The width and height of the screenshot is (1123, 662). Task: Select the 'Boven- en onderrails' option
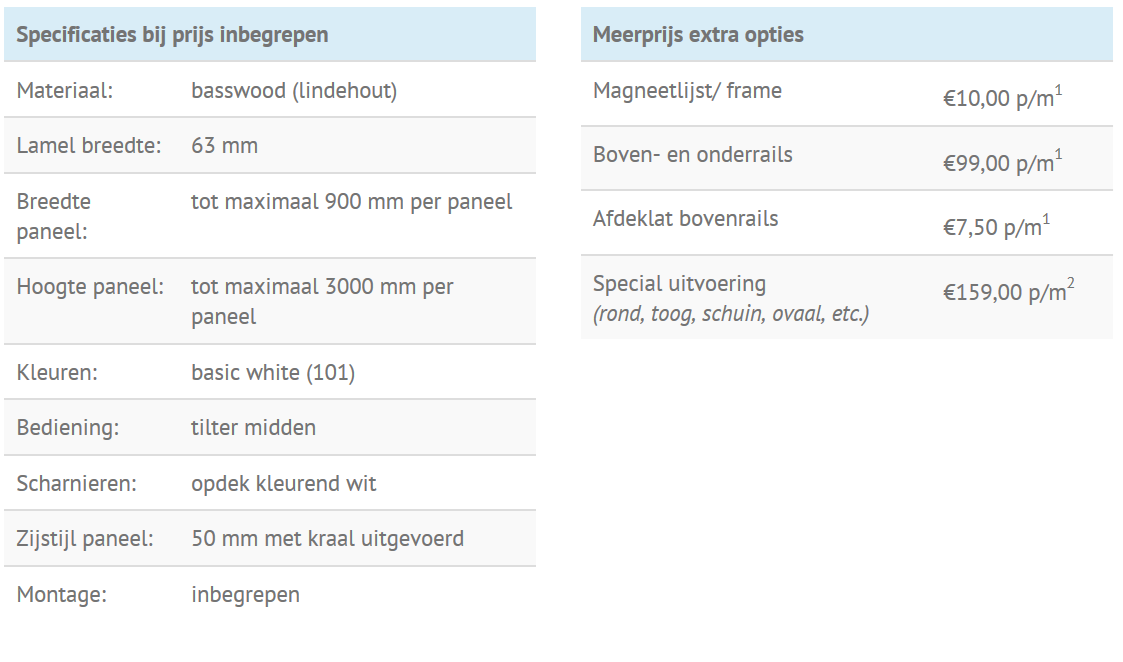[693, 155]
